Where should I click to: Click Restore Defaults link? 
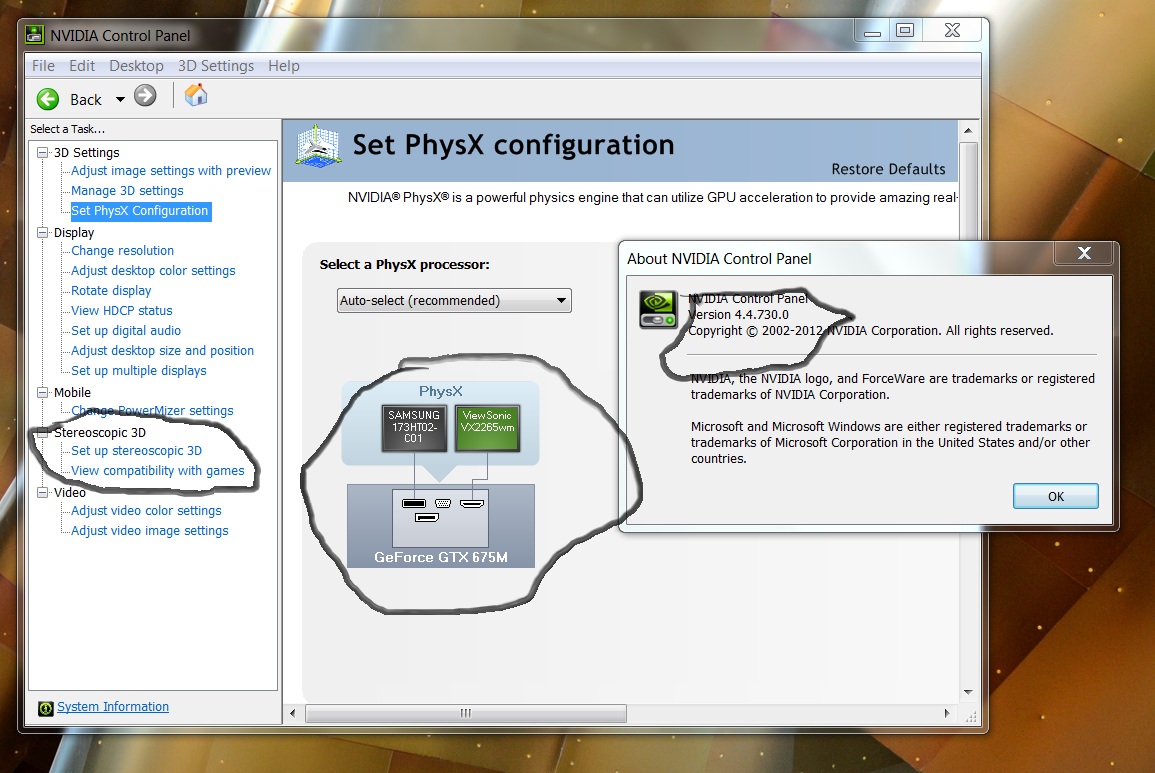pos(888,169)
